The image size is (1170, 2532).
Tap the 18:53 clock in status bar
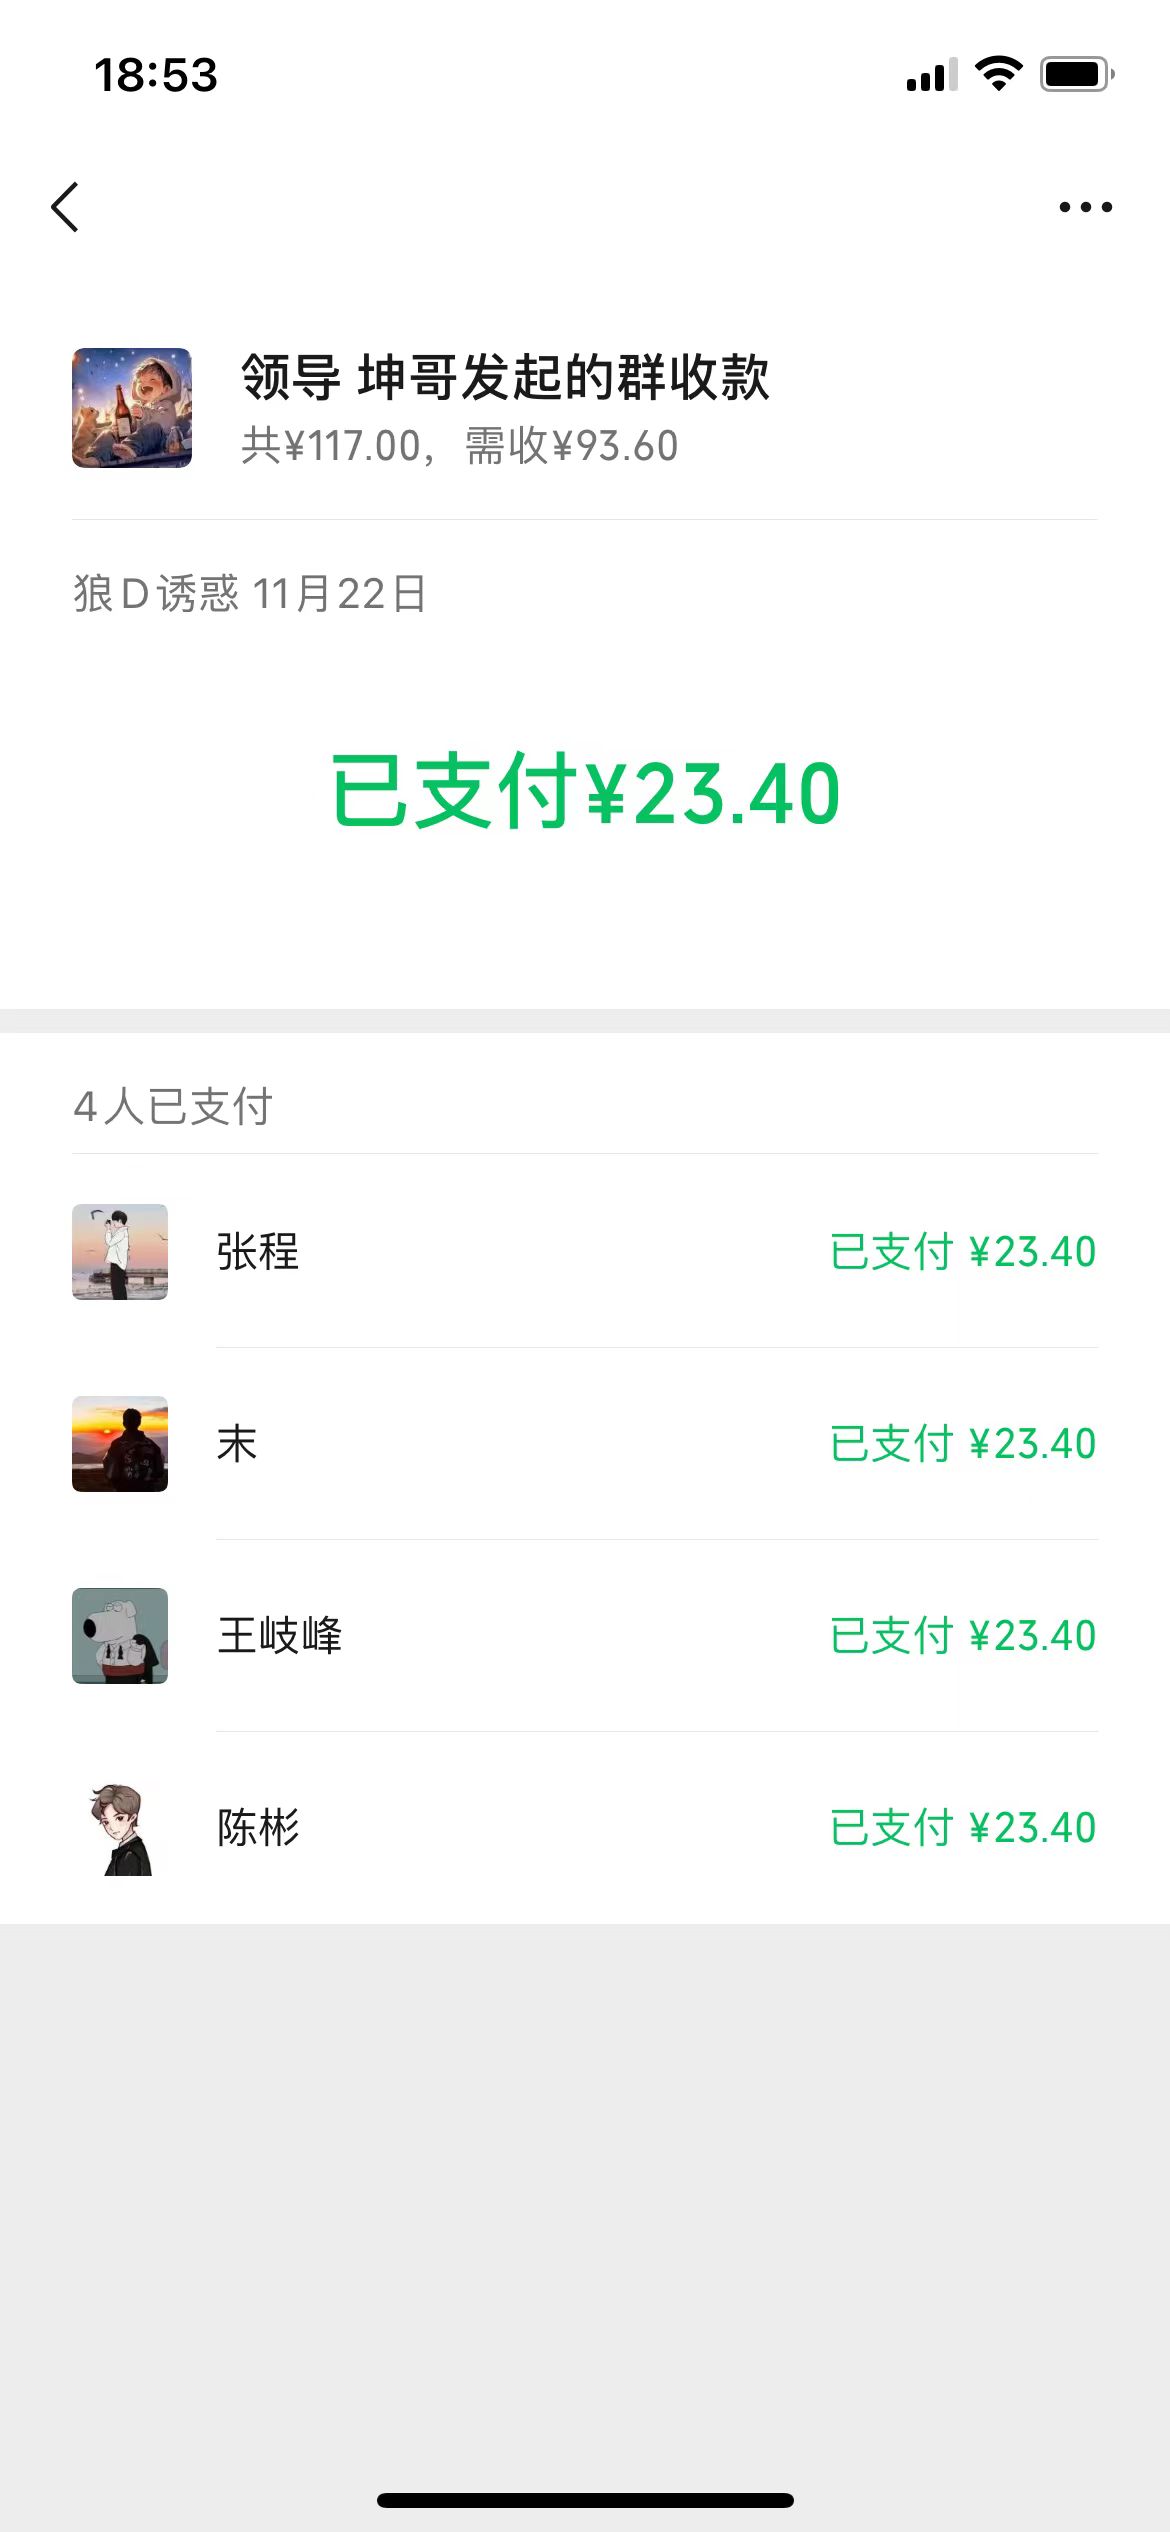(156, 75)
